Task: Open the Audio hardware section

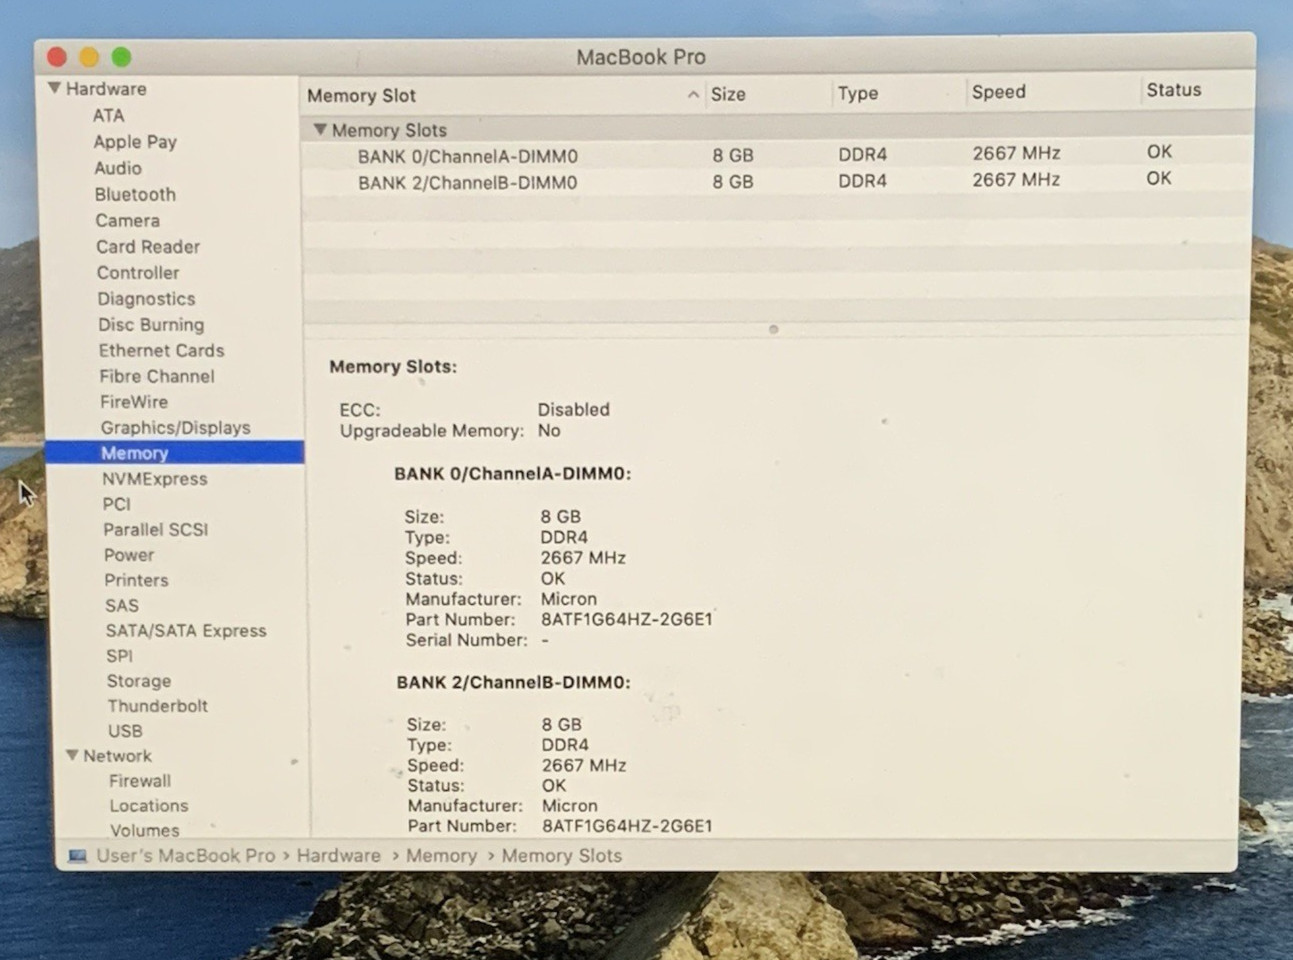Action: [118, 168]
